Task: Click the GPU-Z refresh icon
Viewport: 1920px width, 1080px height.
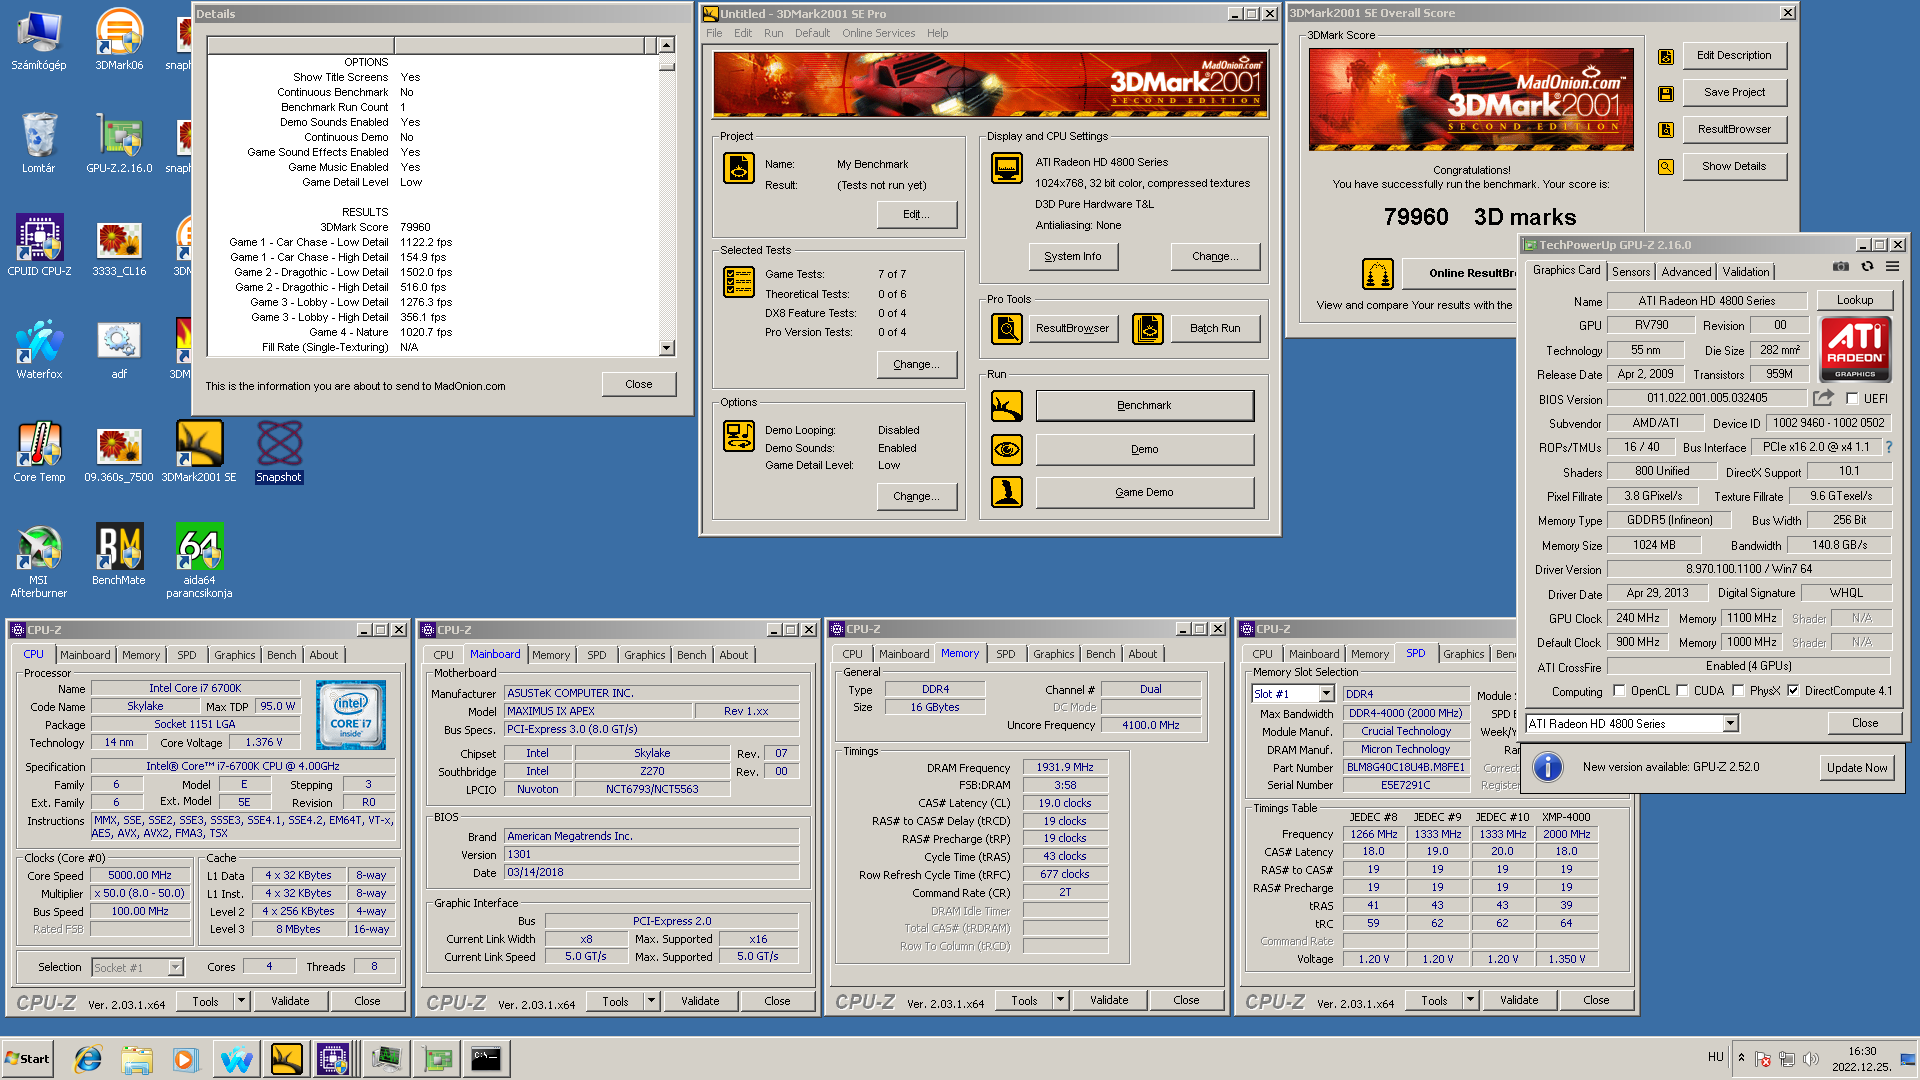Action: pos(1867,266)
